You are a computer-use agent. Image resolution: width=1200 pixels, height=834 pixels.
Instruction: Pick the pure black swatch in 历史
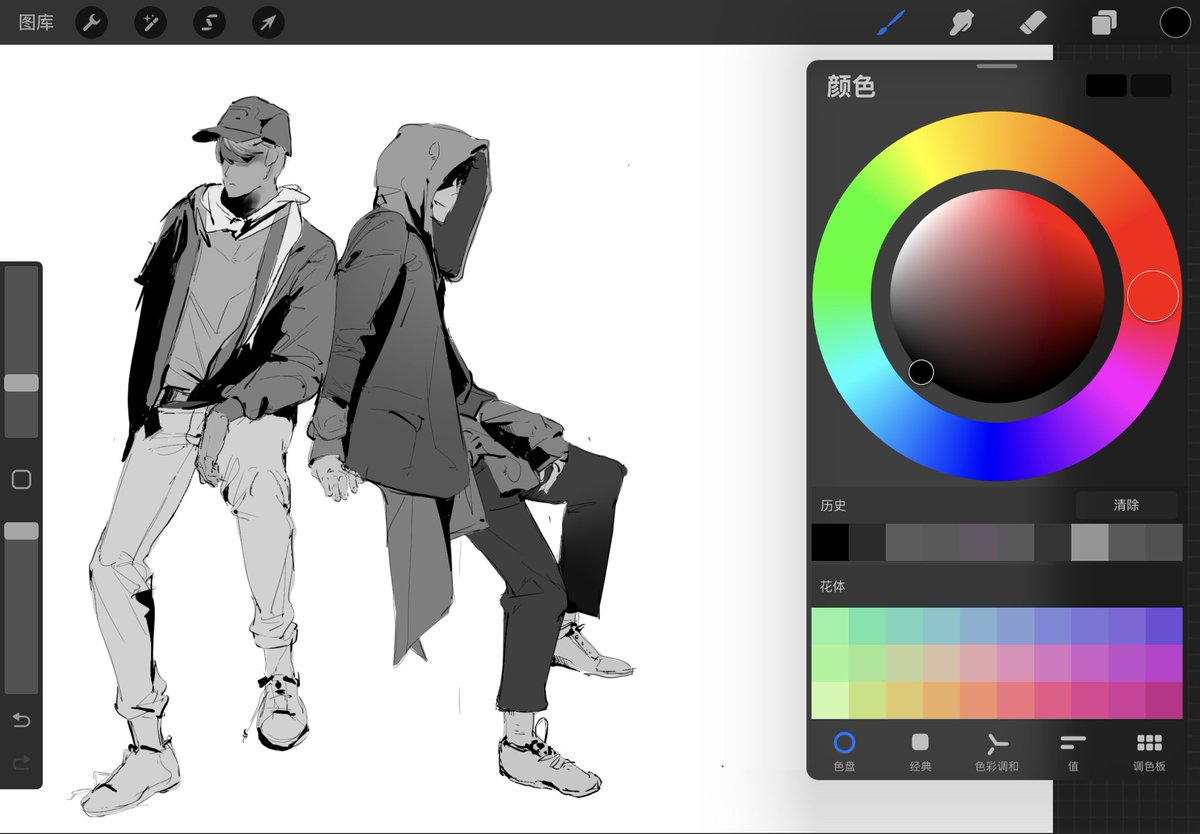tap(830, 543)
